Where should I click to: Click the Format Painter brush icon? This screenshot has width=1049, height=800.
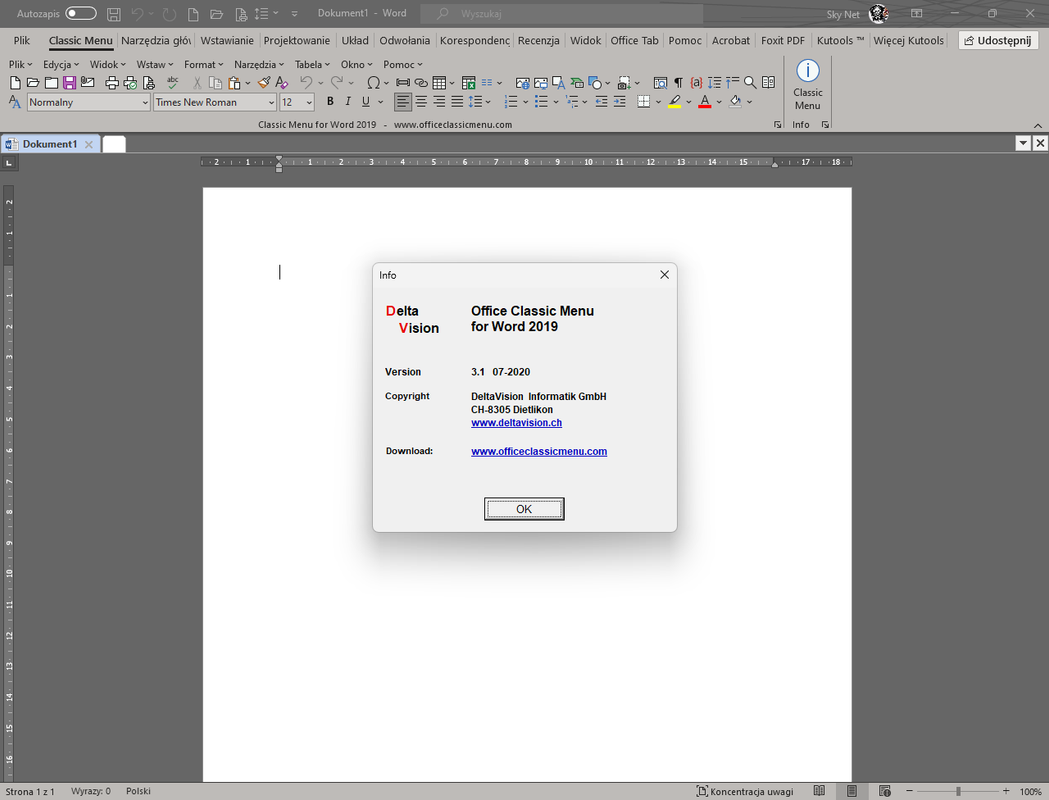264,83
